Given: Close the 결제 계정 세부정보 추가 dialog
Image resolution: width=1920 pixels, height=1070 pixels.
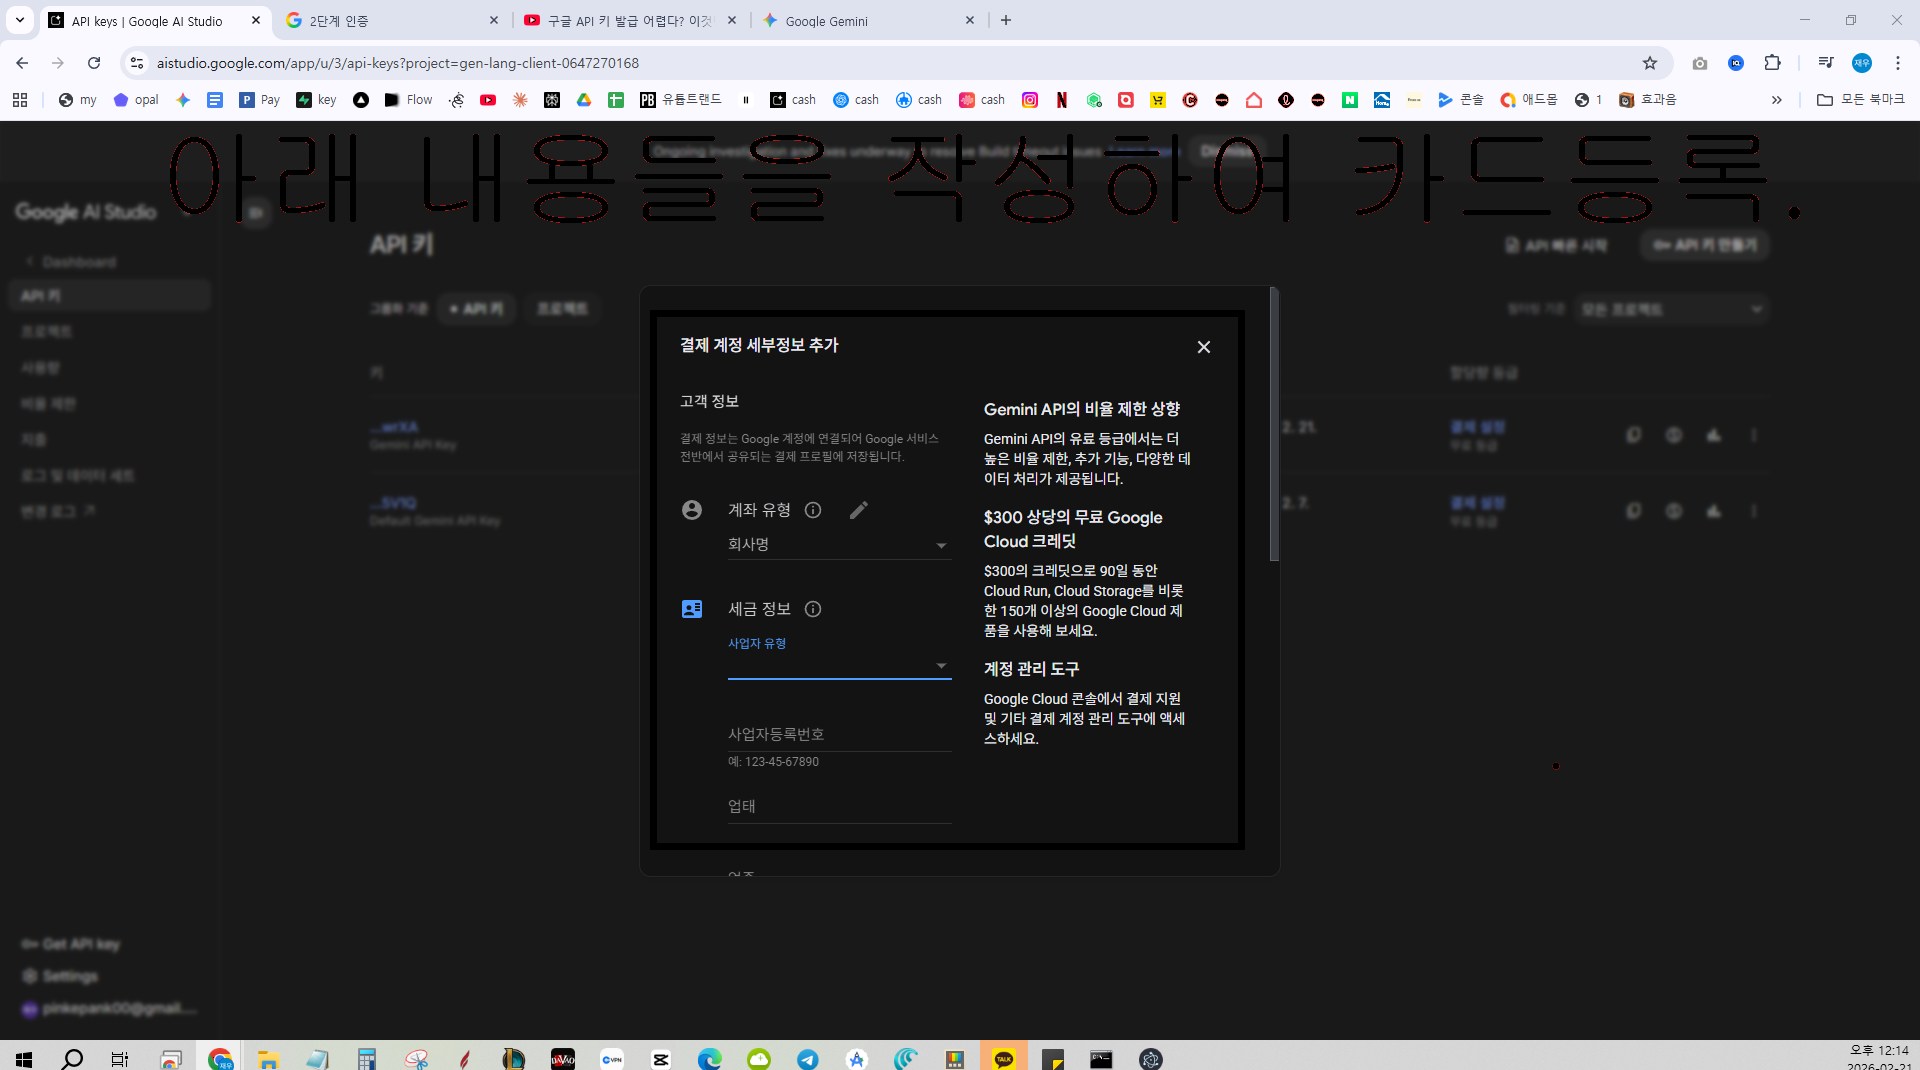Looking at the screenshot, I should (1203, 347).
